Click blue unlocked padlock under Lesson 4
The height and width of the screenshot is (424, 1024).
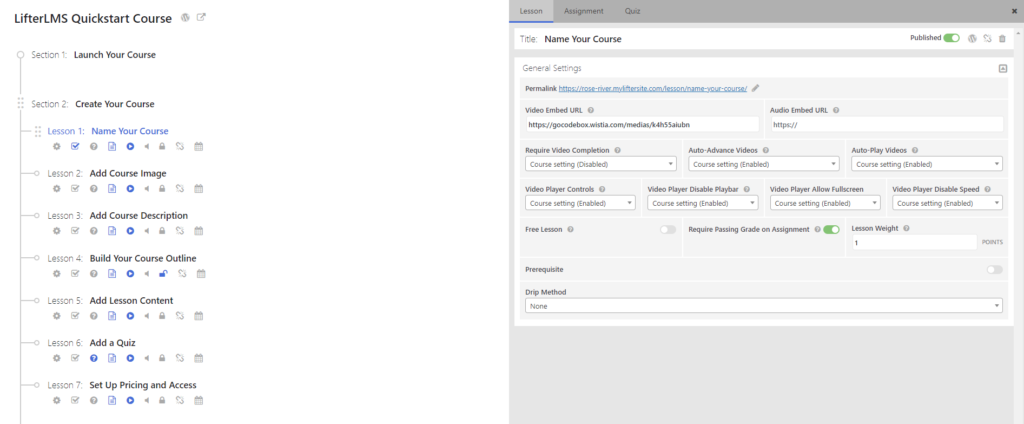tap(163, 273)
